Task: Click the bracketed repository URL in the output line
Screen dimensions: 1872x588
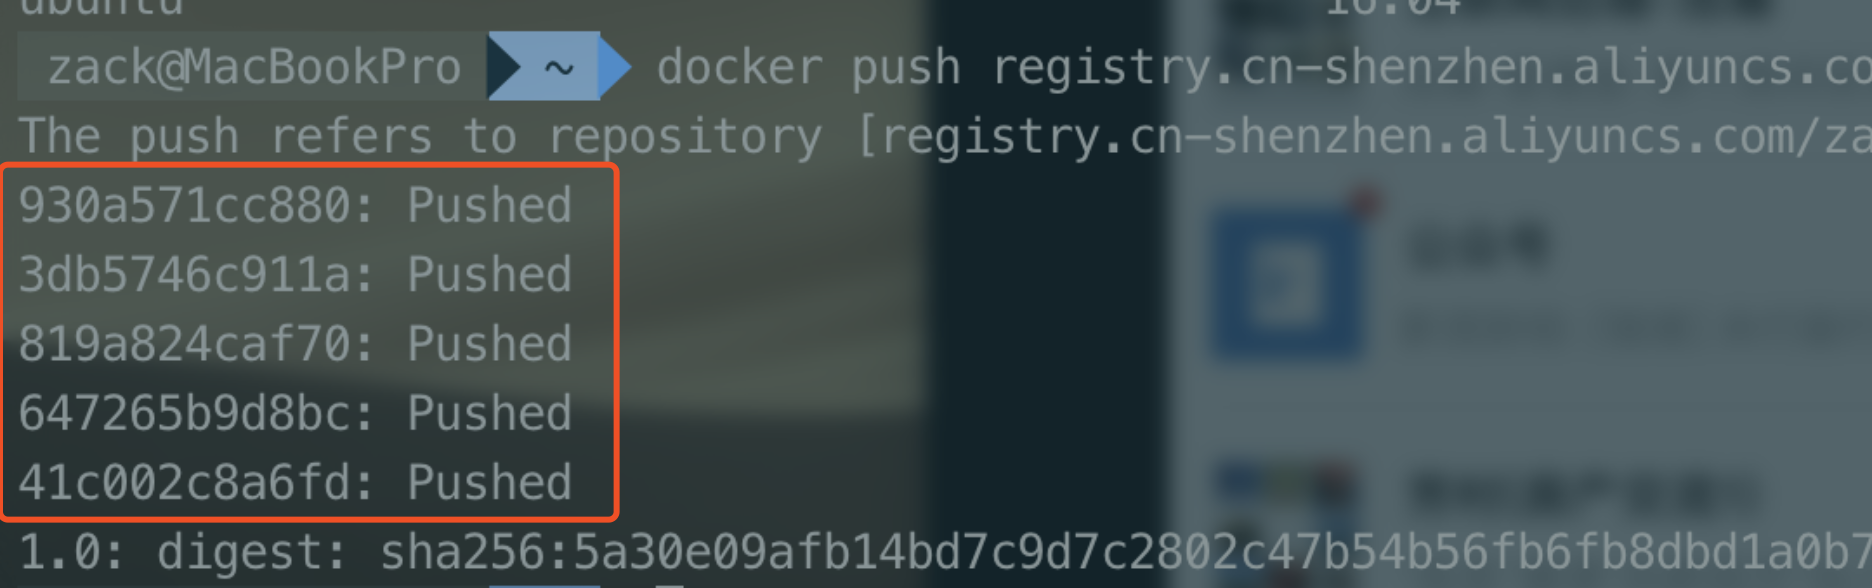Action: pos(1364,138)
